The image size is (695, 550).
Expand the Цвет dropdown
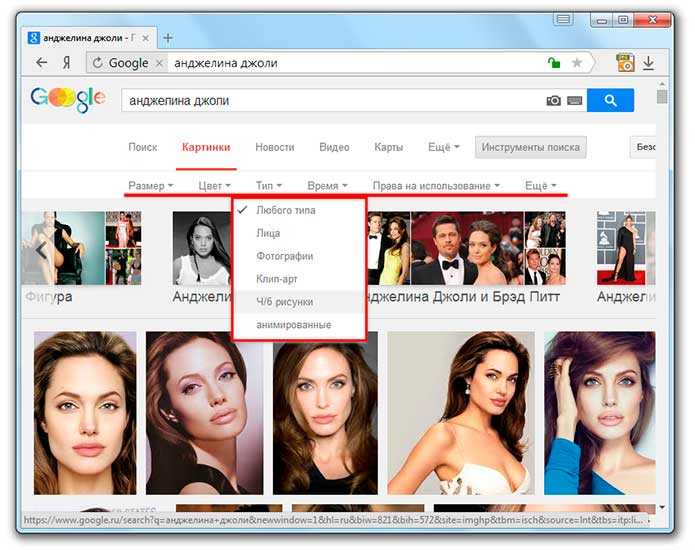coord(215,186)
